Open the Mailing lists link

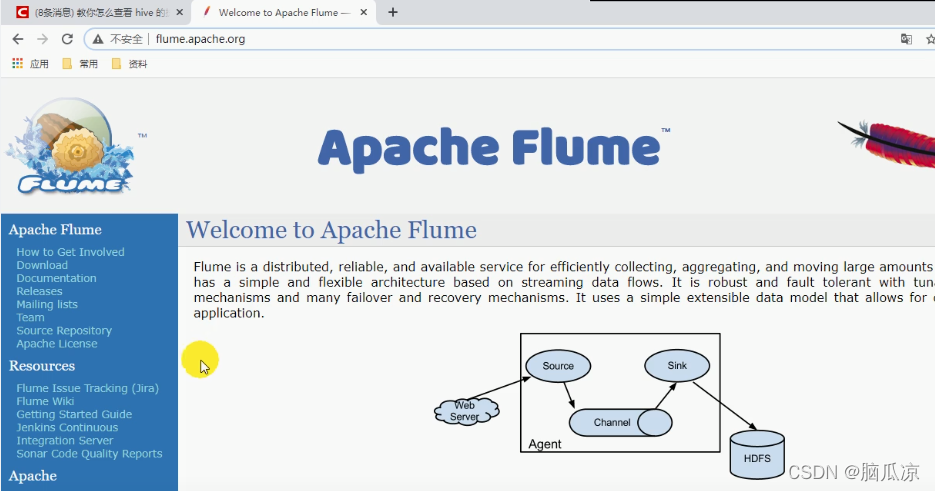pyautogui.click(x=47, y=305)
